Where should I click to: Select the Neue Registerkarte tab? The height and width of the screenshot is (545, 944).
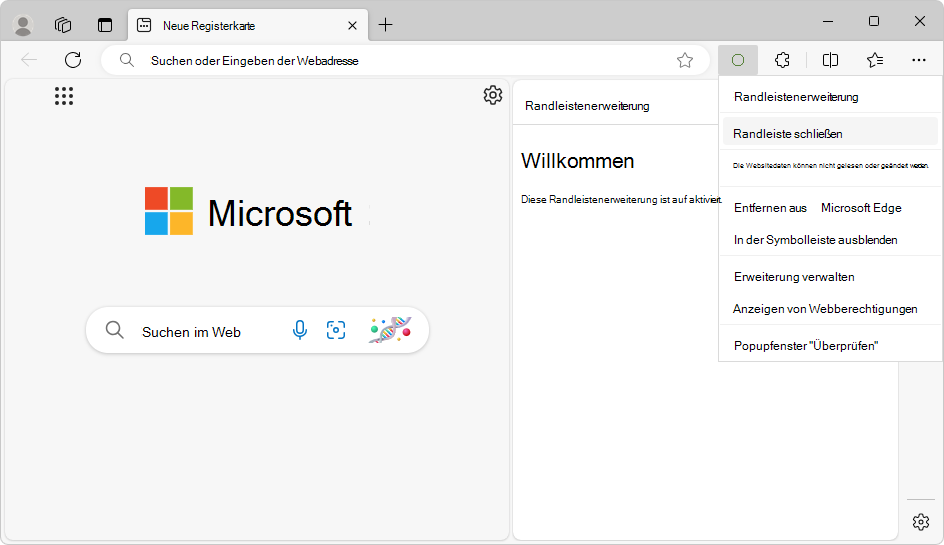point(247,25)
